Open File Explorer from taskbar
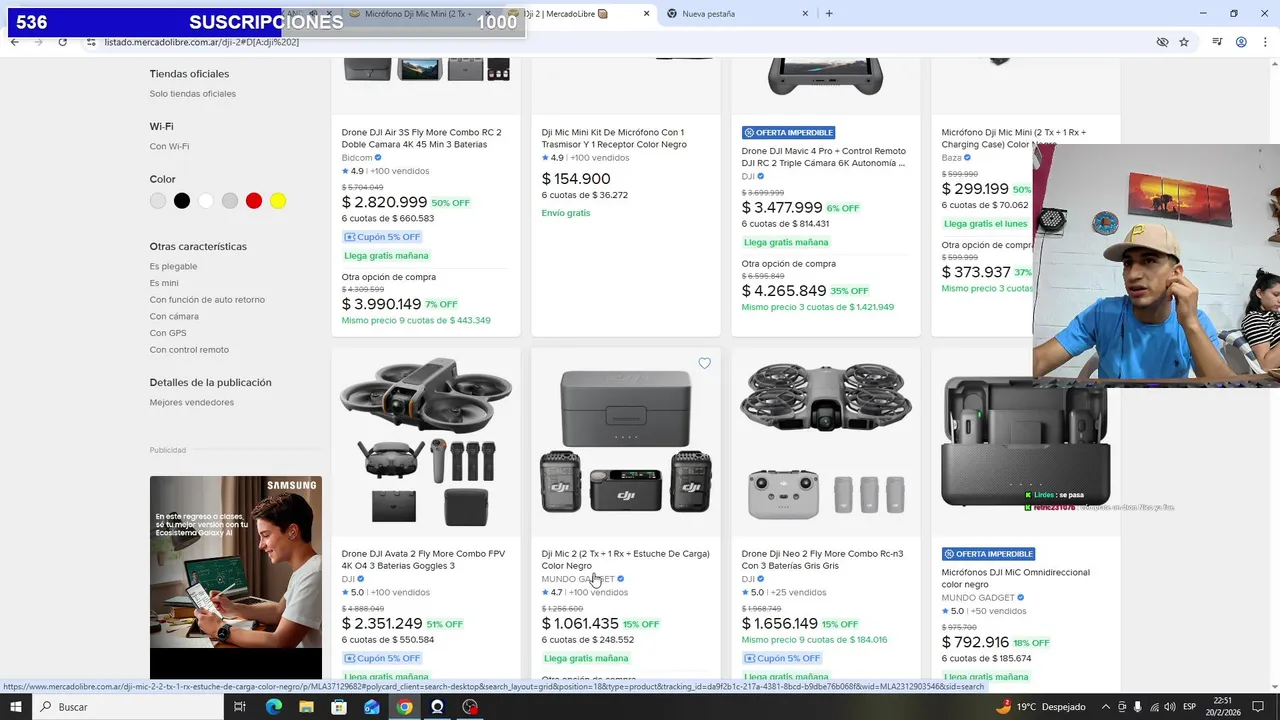The width and height of the screenshot is (1280, 720). [306, 707]
